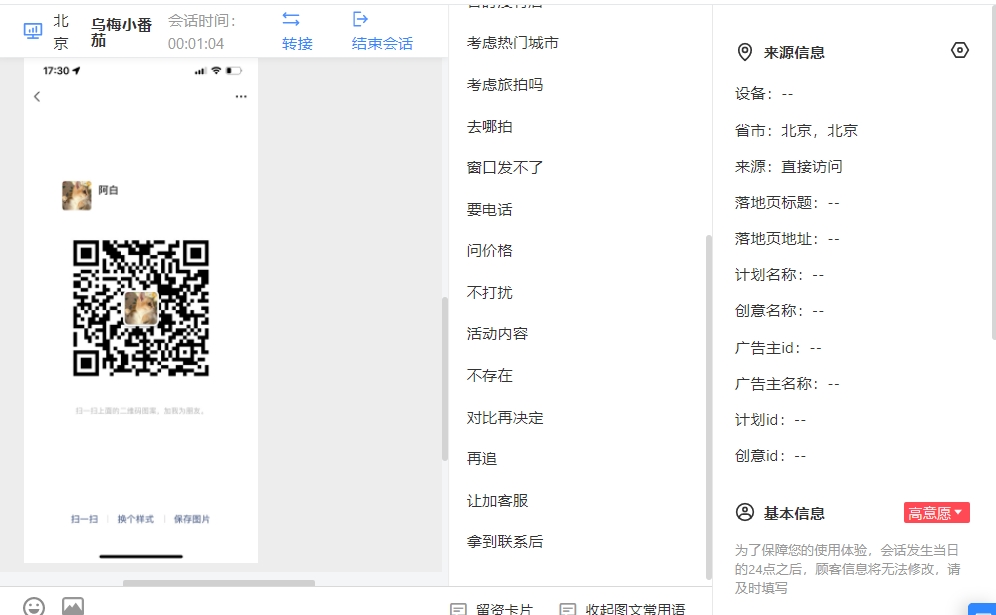This screenshot has height=615, width=996.
Task: Select quick phrase 考虑旅拍吗
Action: [505, 85]
